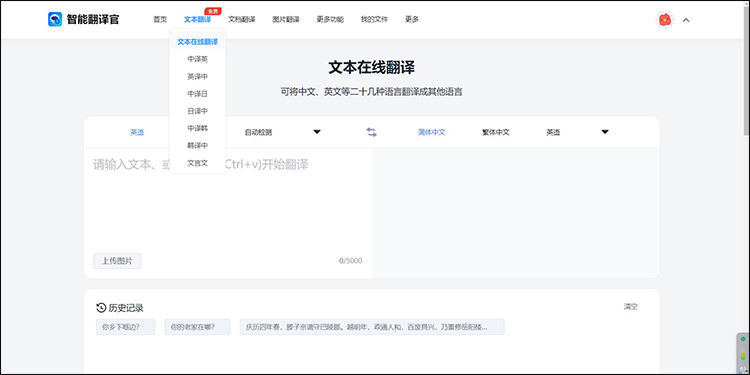Choose 自动检测 as source language

pos(258,132)
